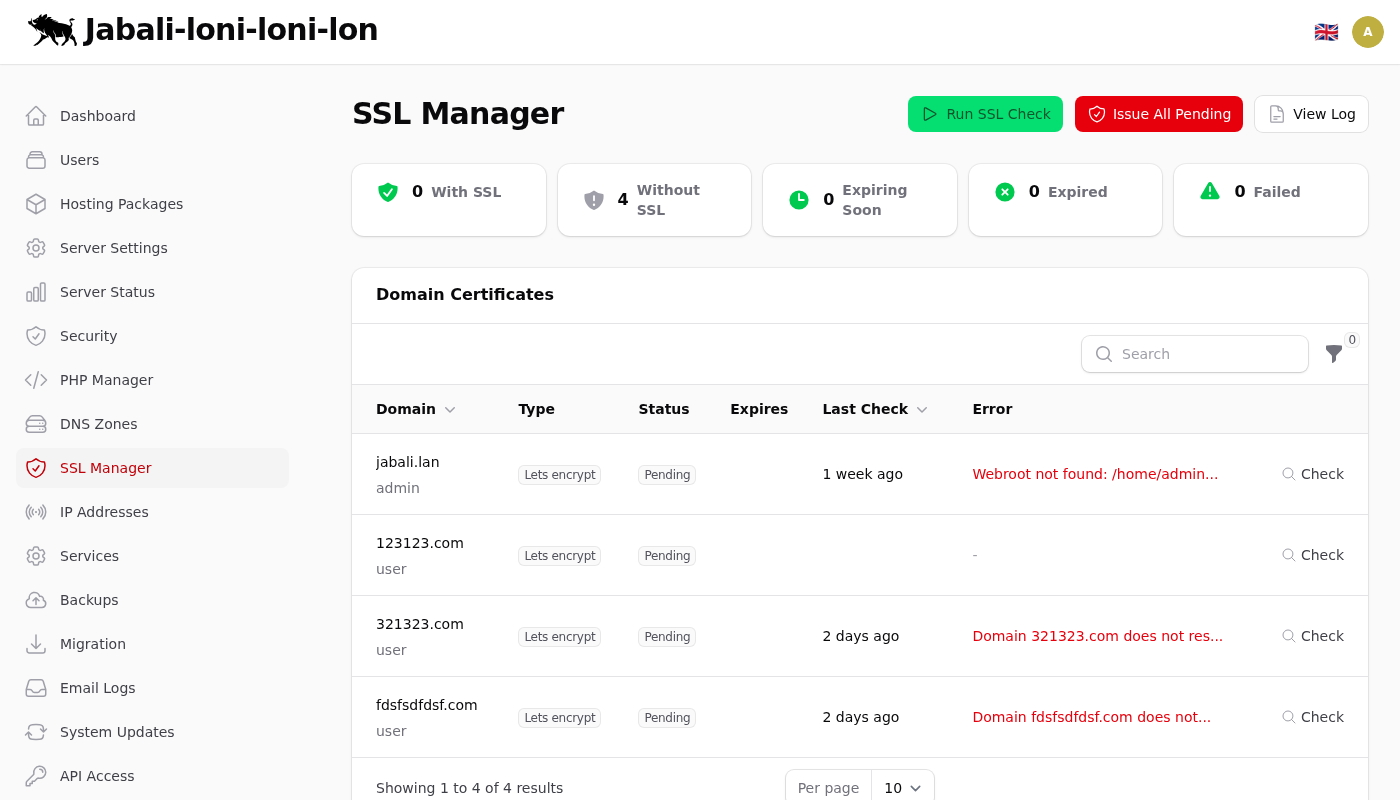
Task: Open DNS Zones in sidebar
Action: [98, 424]
